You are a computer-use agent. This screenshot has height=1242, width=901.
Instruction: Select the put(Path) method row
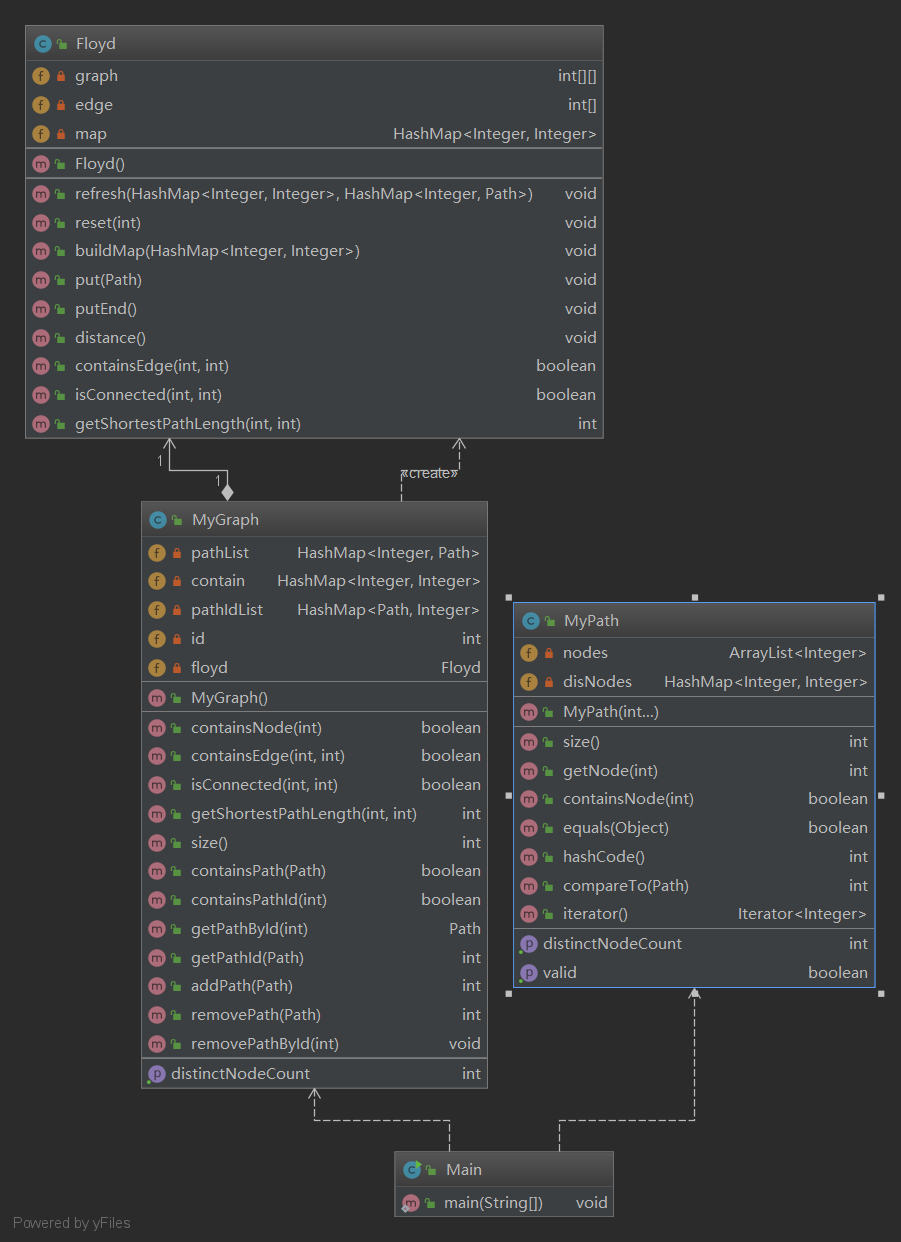click(314, 280)
